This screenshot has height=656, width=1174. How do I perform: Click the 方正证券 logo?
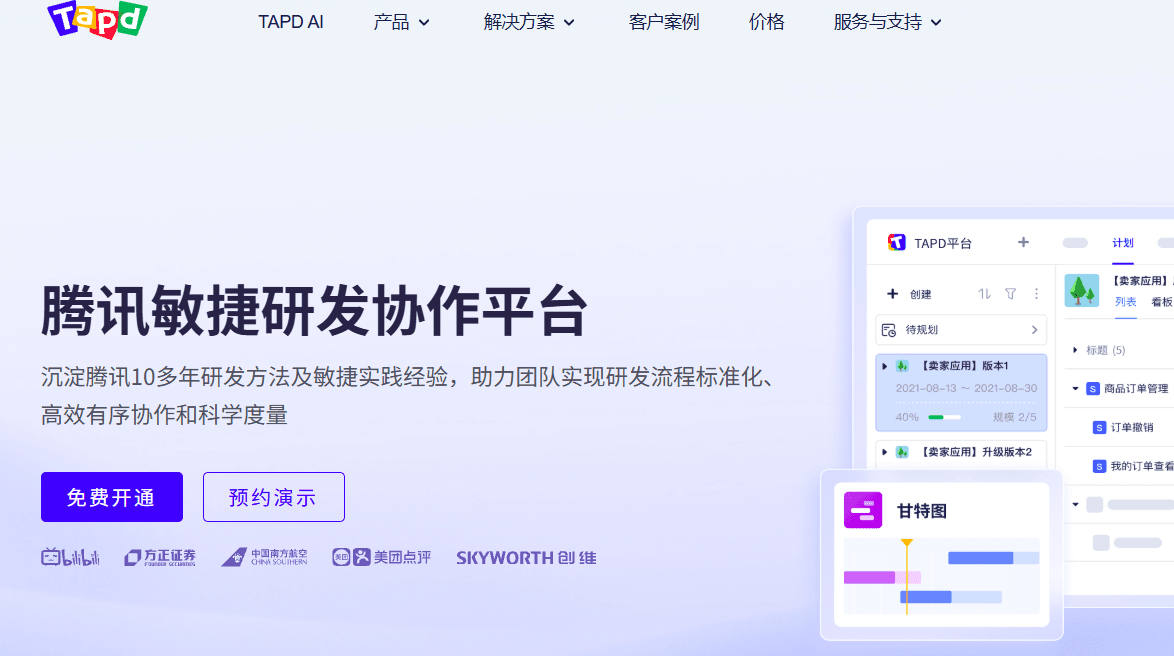[x=160, y=557]
